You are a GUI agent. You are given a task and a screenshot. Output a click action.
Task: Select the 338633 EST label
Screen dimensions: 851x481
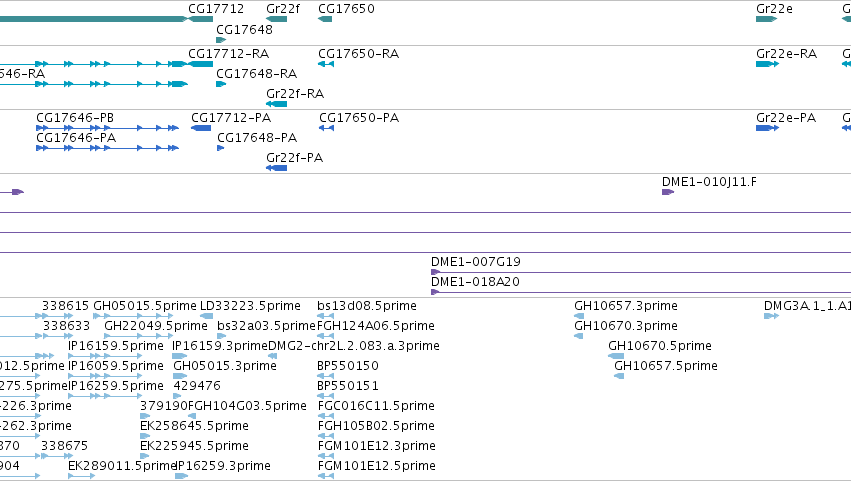coord(66,326)
